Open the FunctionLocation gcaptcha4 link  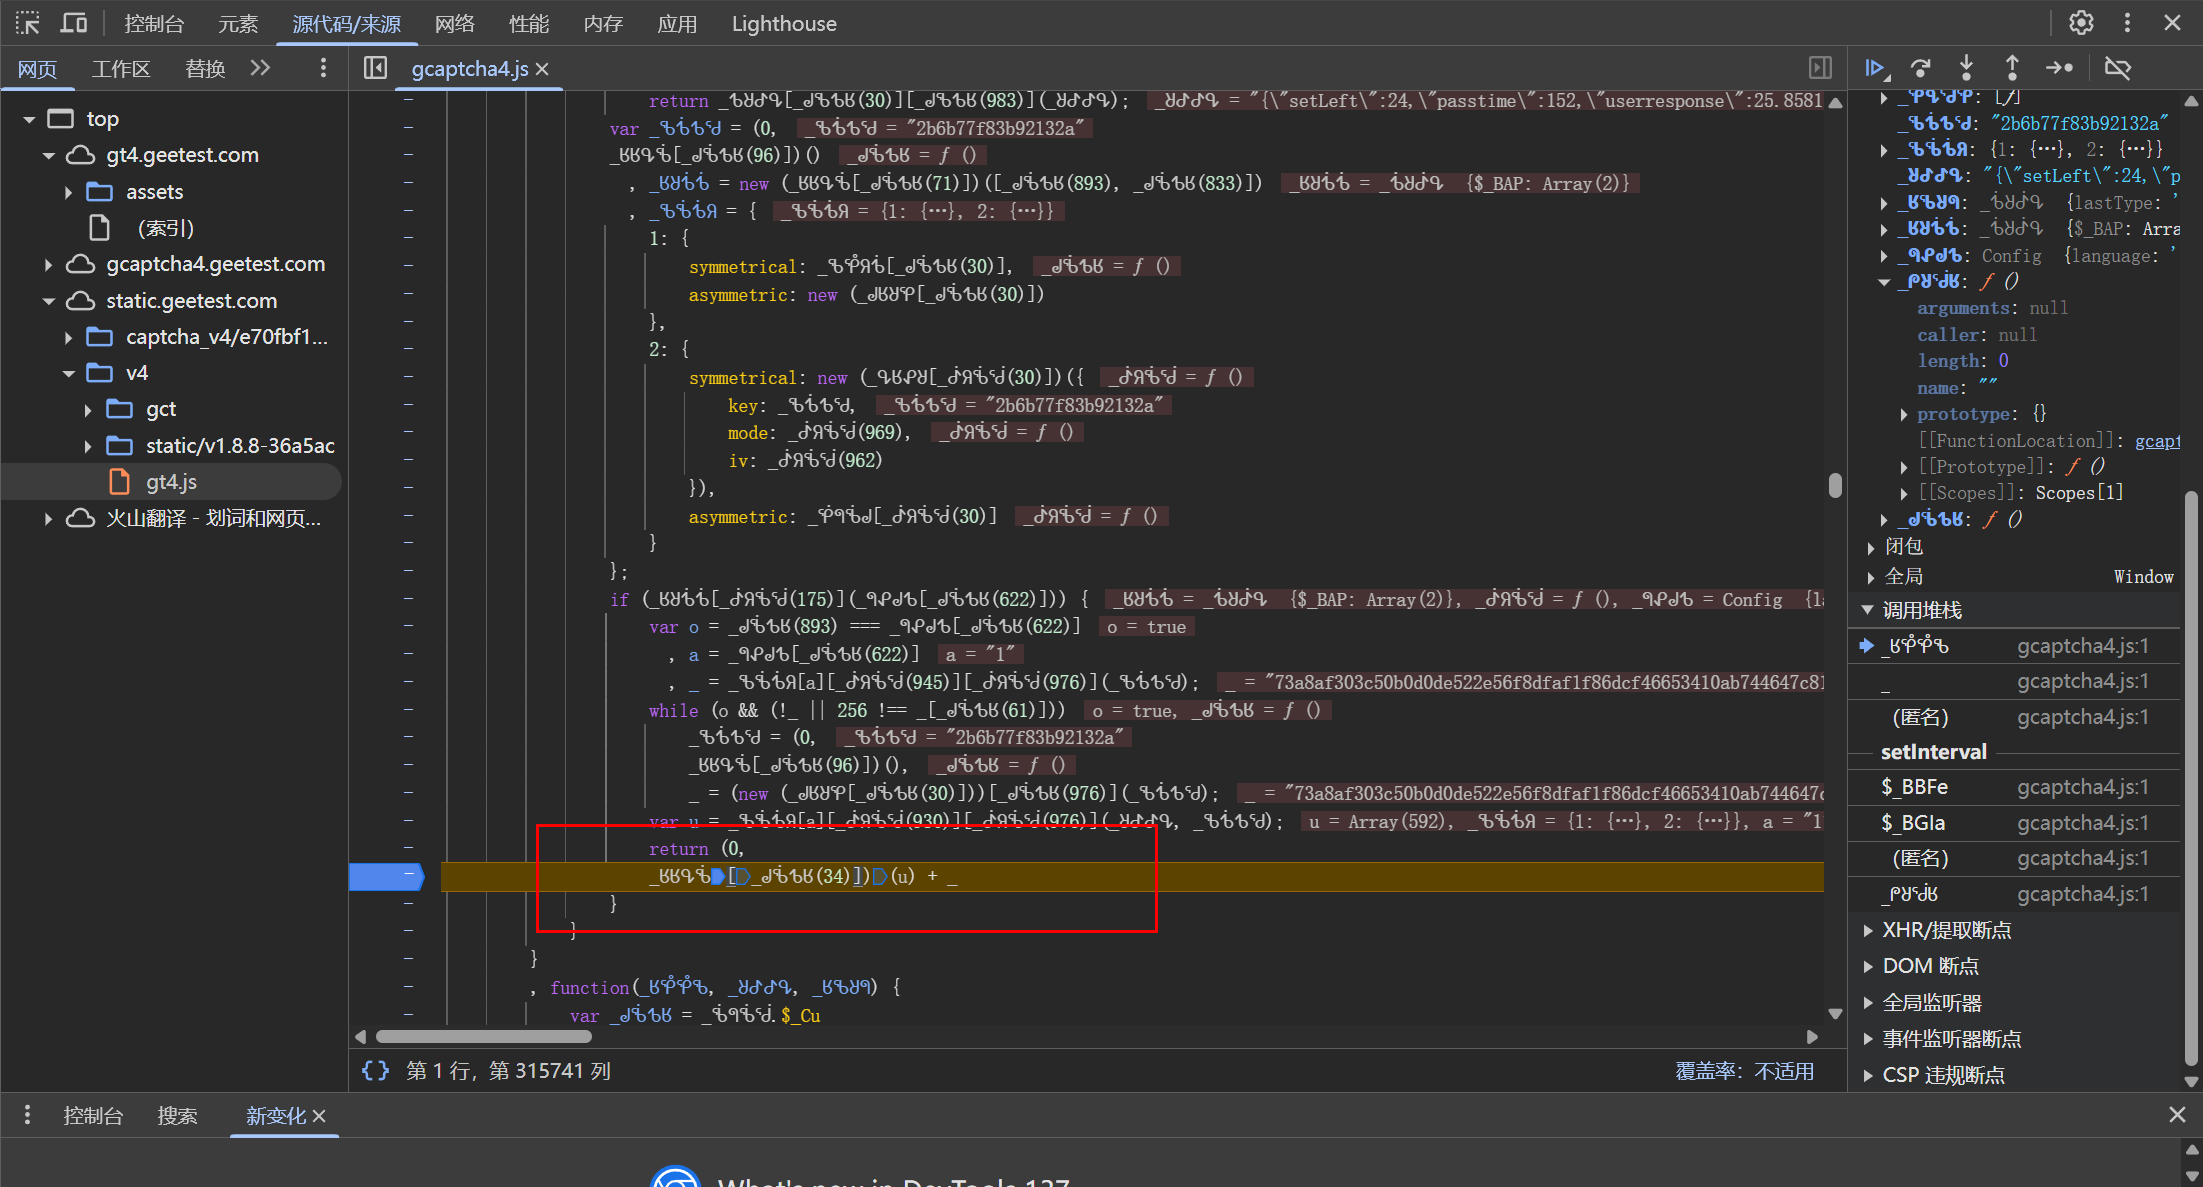2157,441
